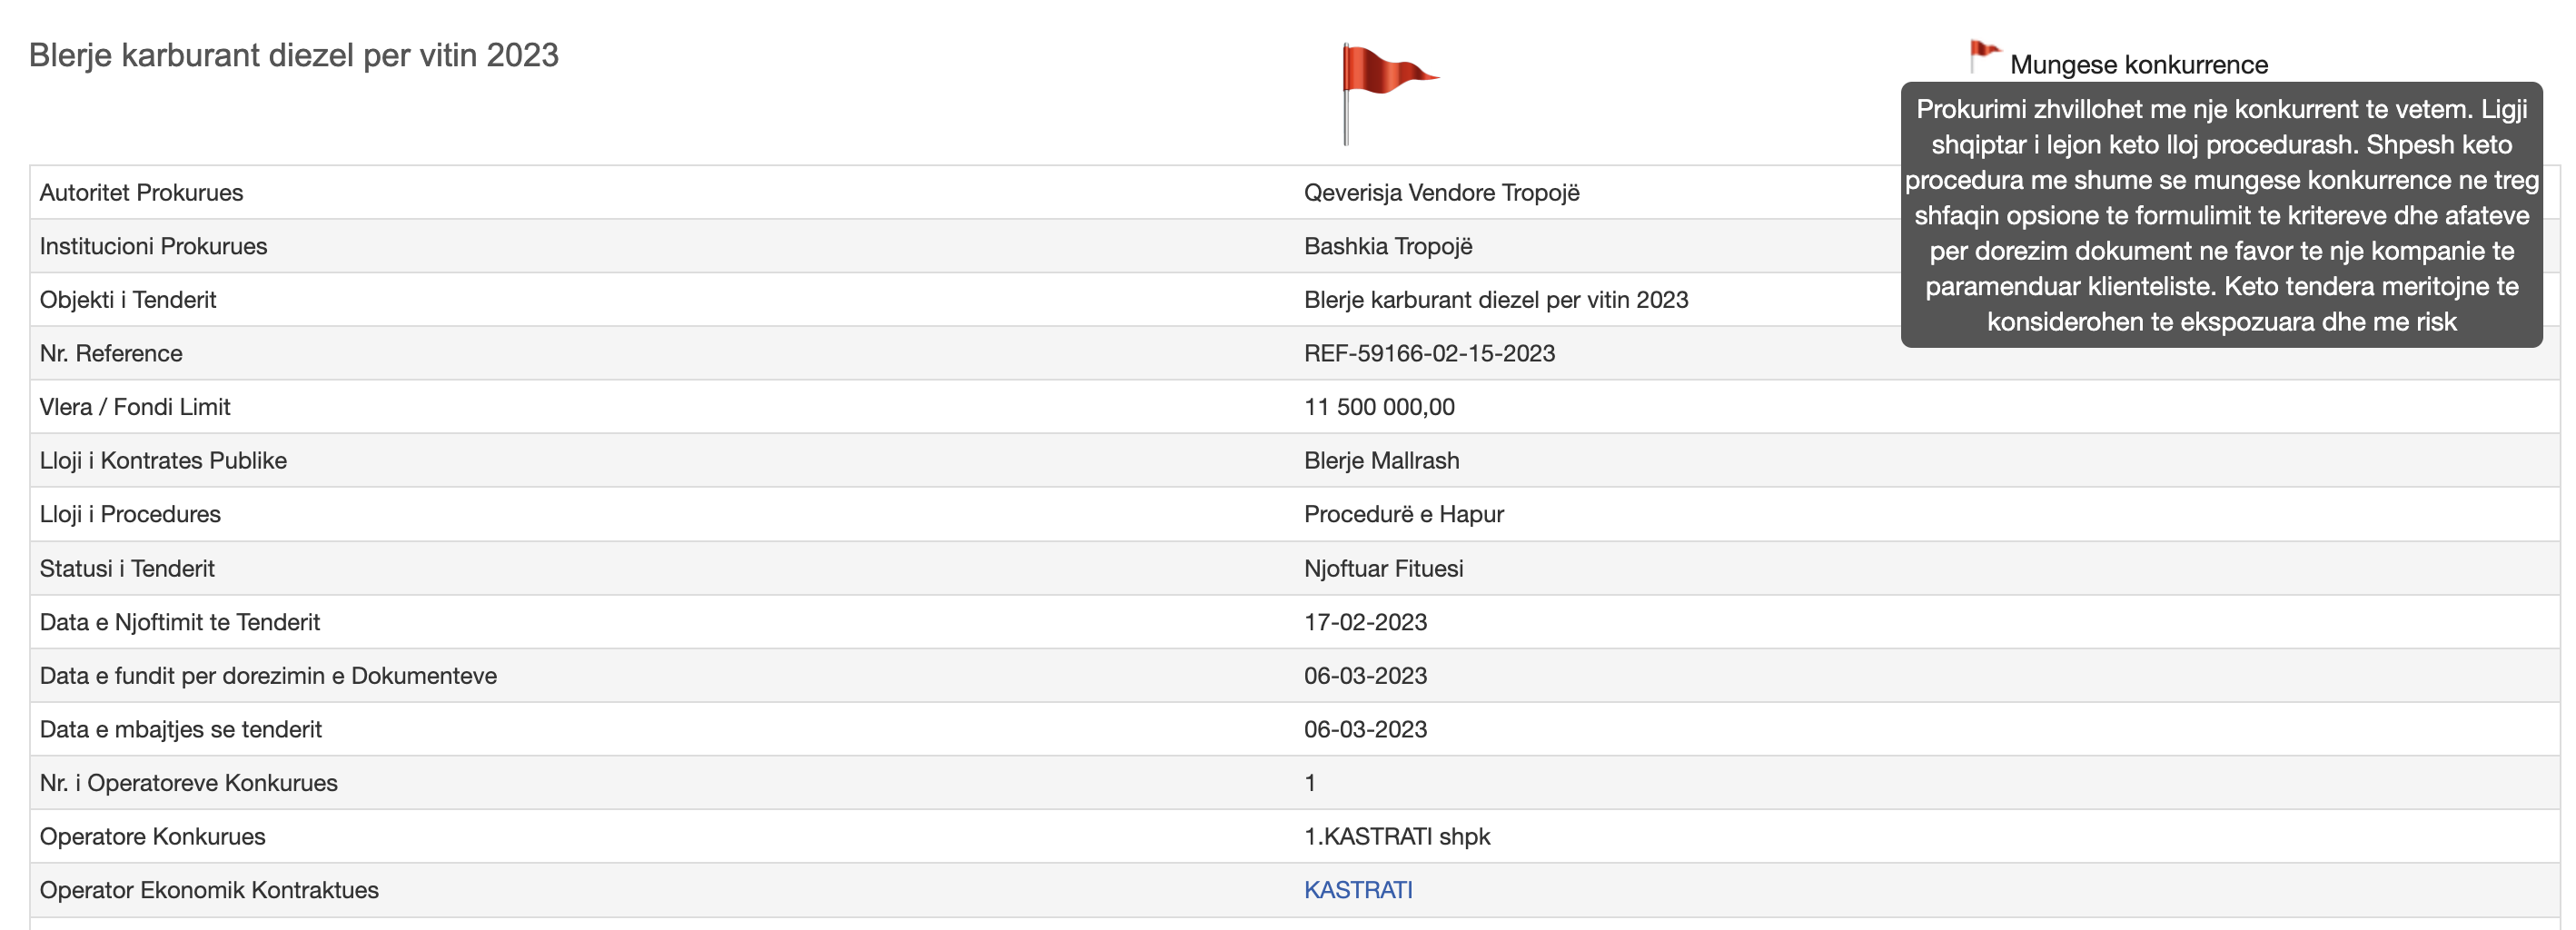Viewport: 2576px width, 930px height.
Task: Click the Qeverisja Vendore Tropojë value
Action: [1440, 192]
